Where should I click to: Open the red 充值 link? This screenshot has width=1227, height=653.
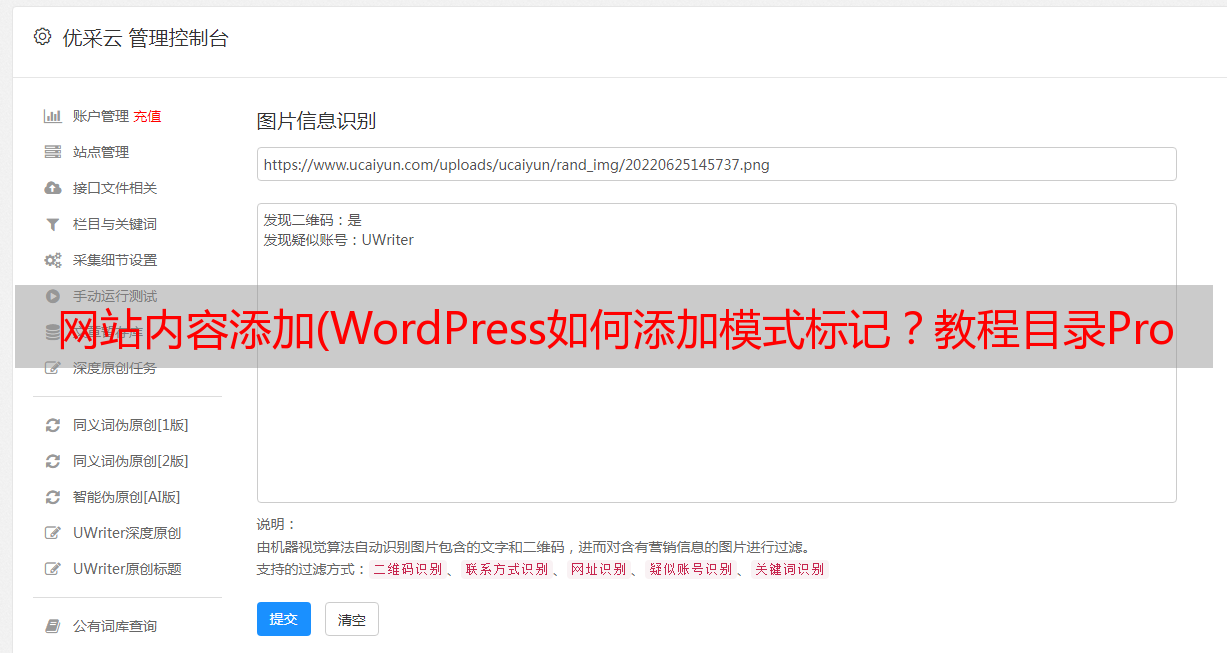[147, 116]
